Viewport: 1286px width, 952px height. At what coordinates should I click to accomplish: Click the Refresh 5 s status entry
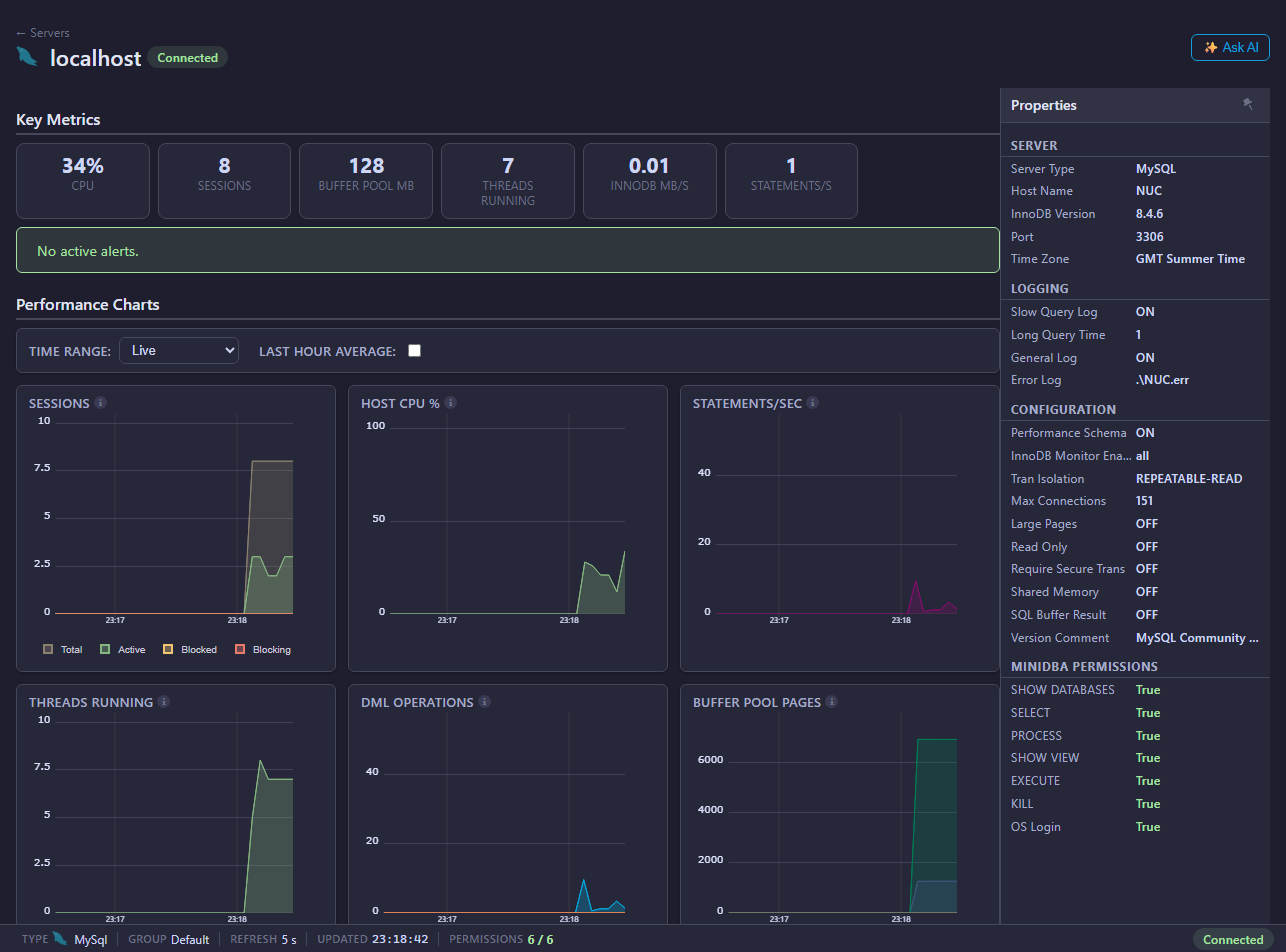(x=263, y=939)
